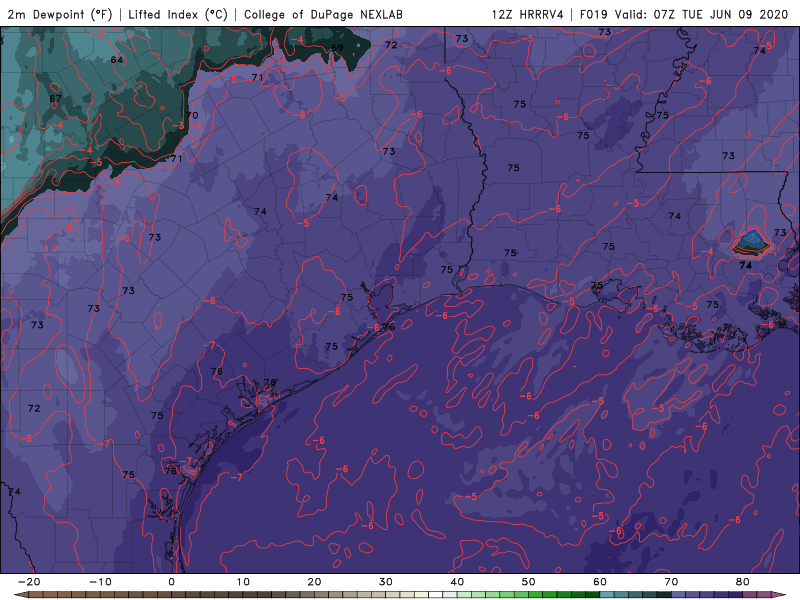Image resolution: width=800 pixels, height=600 pixels.
Task: Click the 20 label on the color scale
Action: pos(314,582)
